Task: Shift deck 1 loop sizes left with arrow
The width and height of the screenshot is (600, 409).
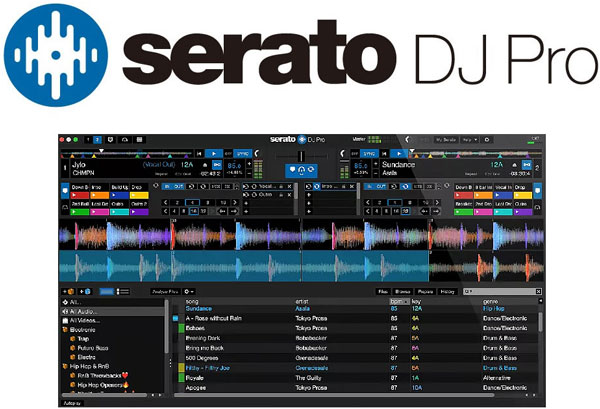Action: pyautogui.click(x=165, y=202)
